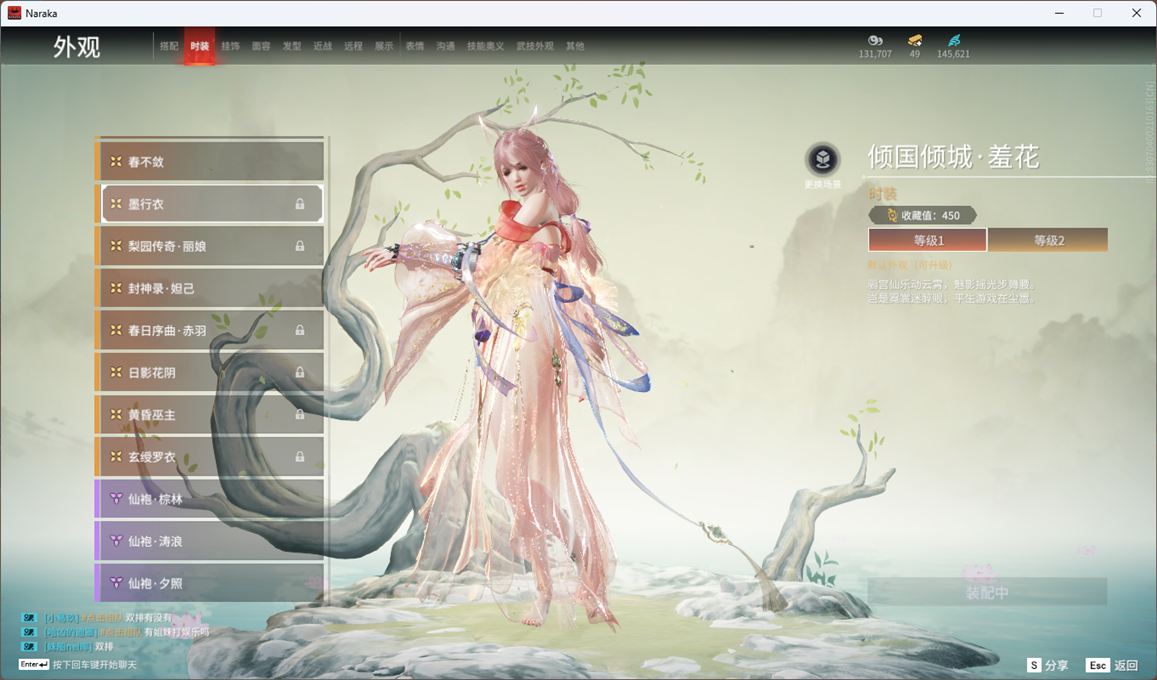This screenshot has width=1157, height=680.
Task: Click the S 分享 share button
Action: coord(1047,665)
